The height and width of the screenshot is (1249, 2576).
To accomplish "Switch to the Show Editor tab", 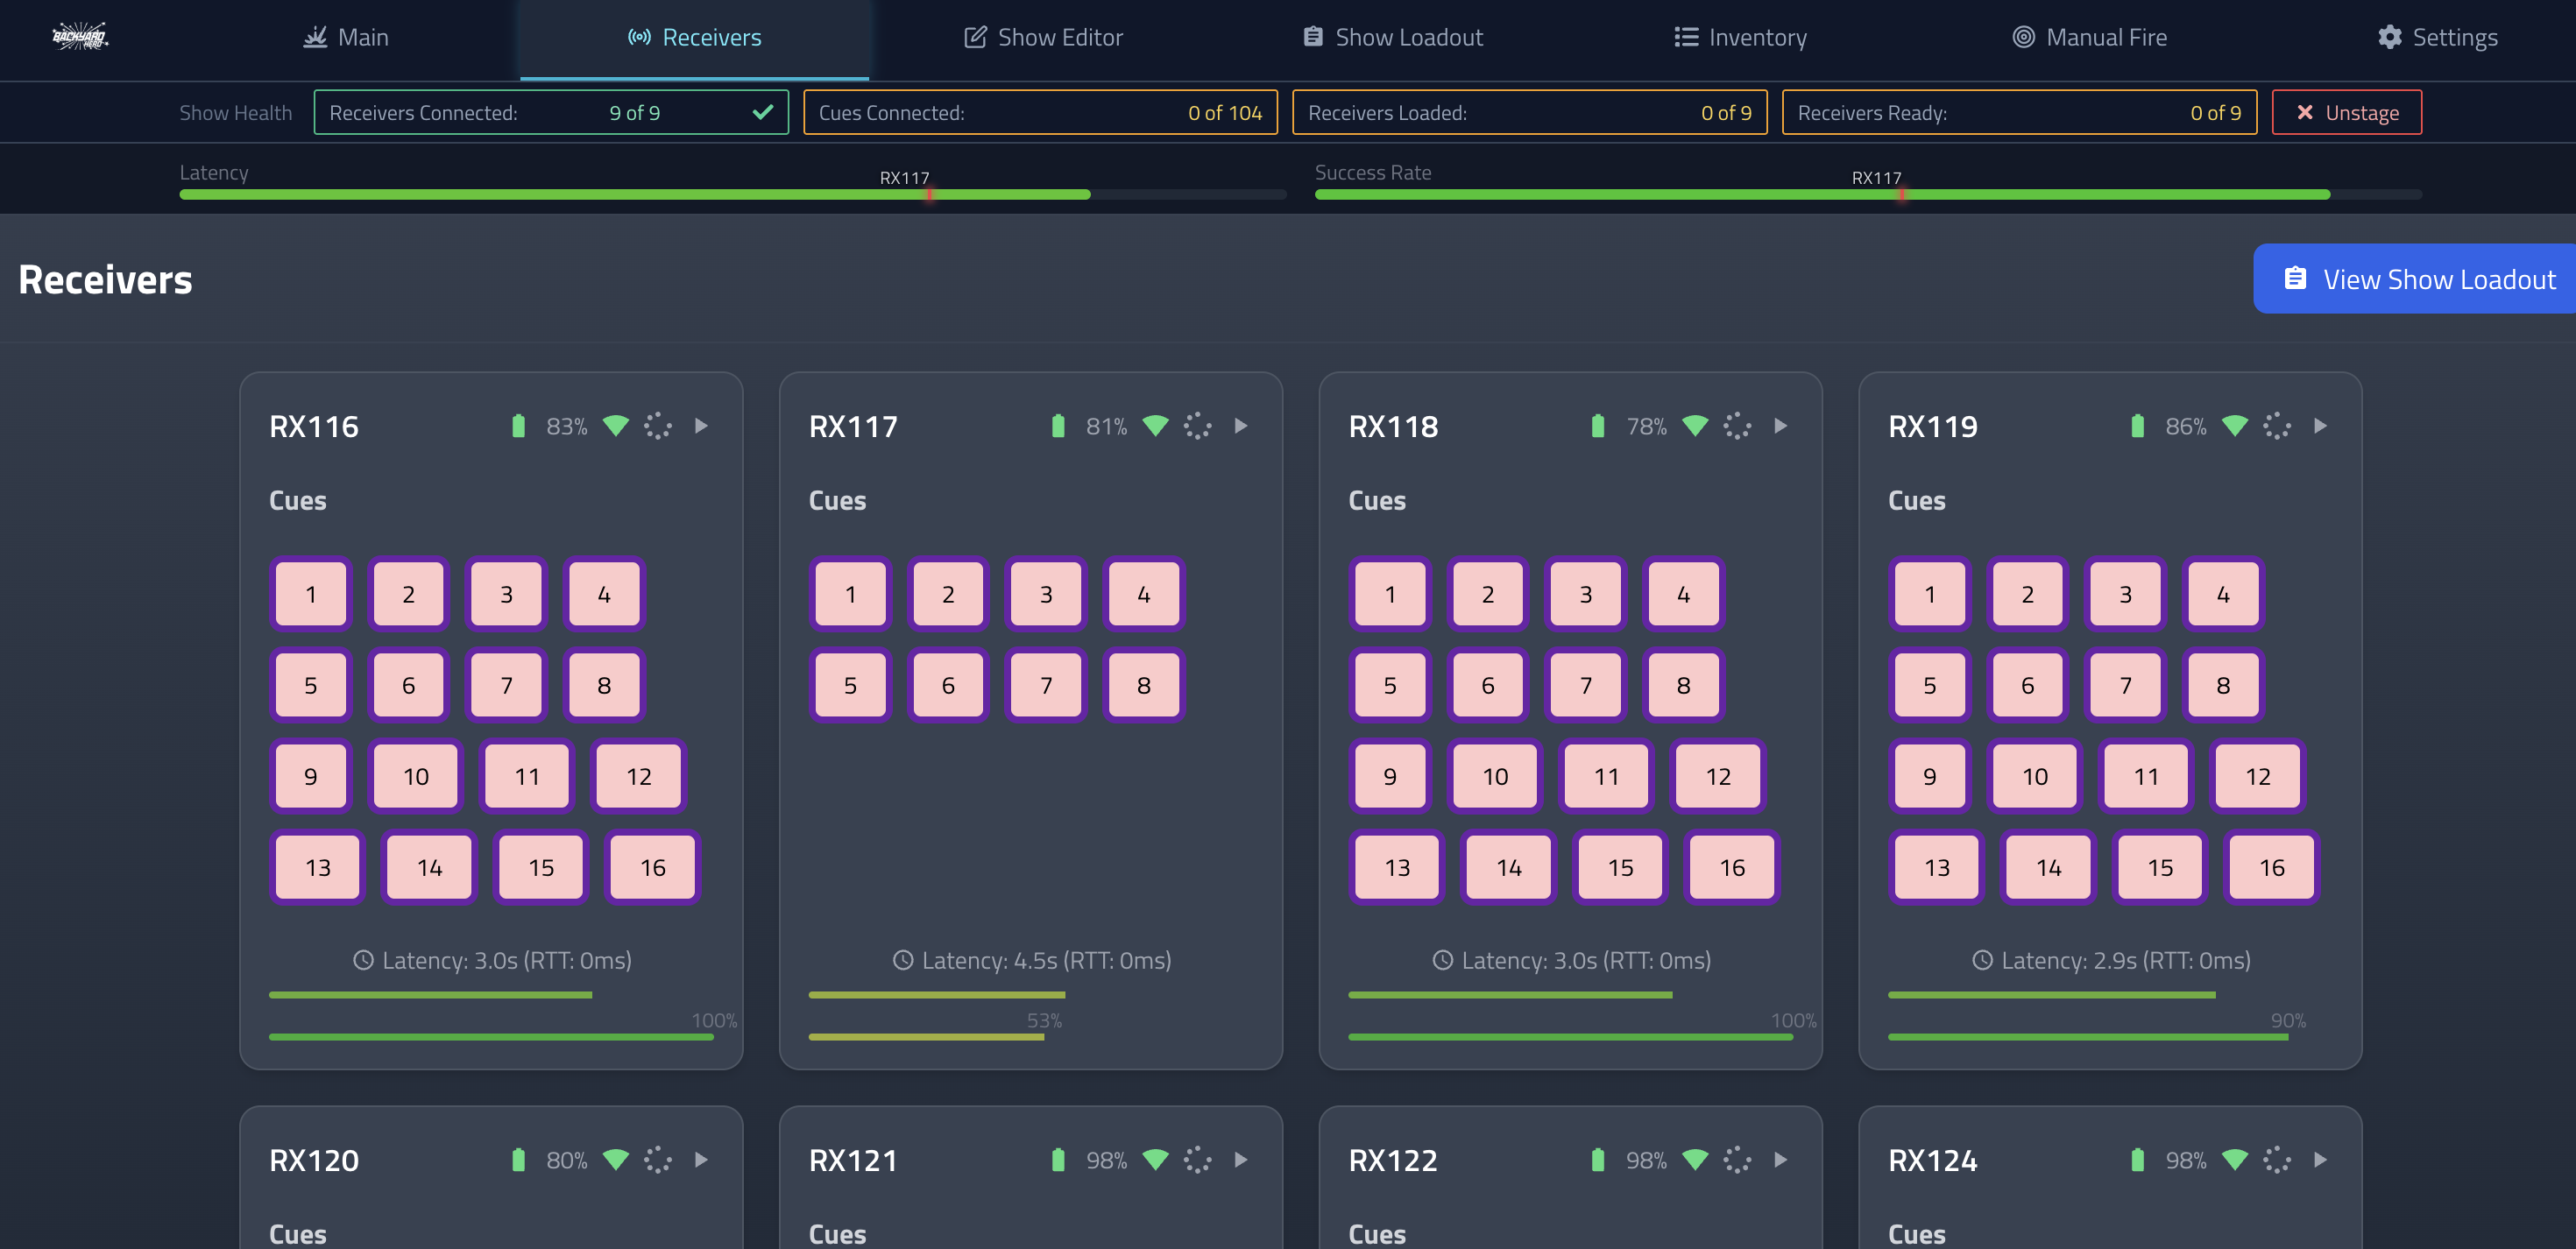I will (x=1043, y=37).
